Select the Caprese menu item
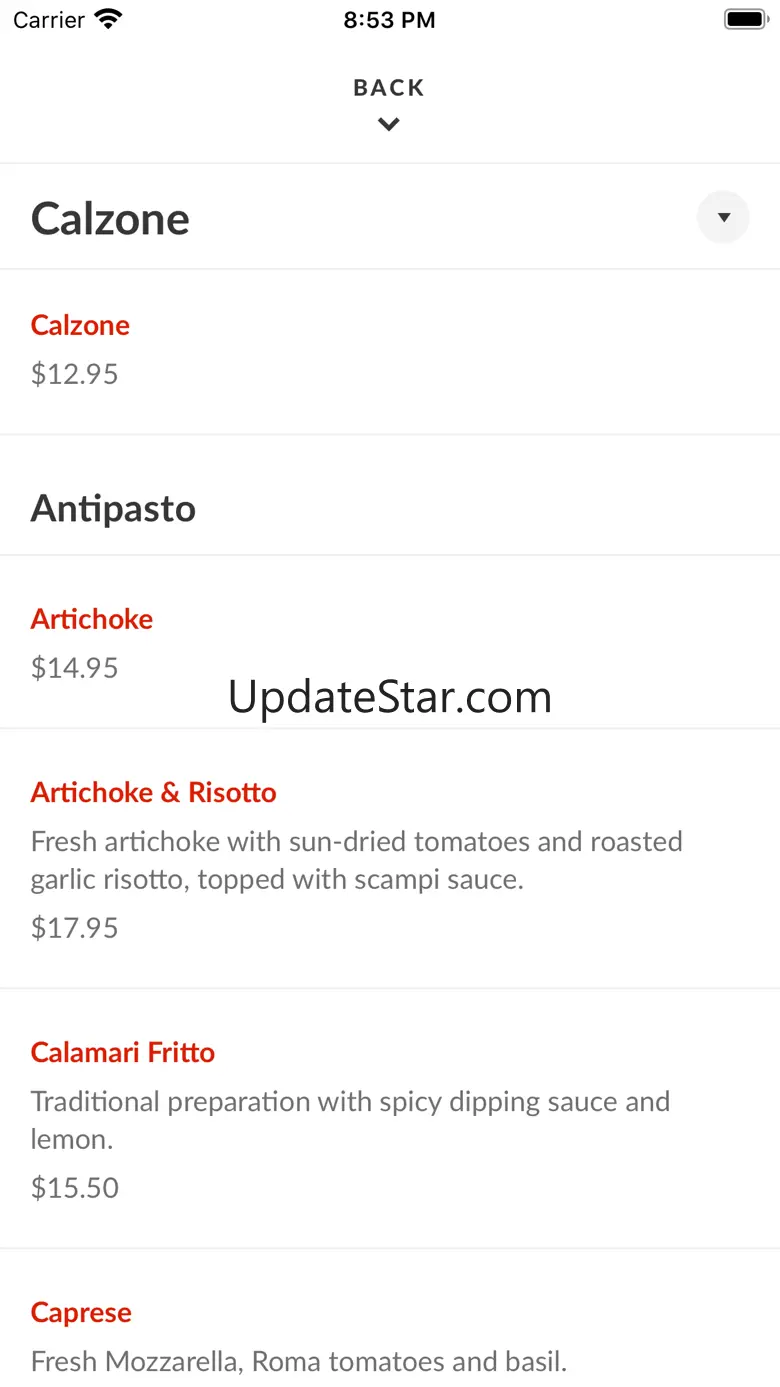Screen dimensions: 780x1387 pyautogui.click(x=81, y=1312)
